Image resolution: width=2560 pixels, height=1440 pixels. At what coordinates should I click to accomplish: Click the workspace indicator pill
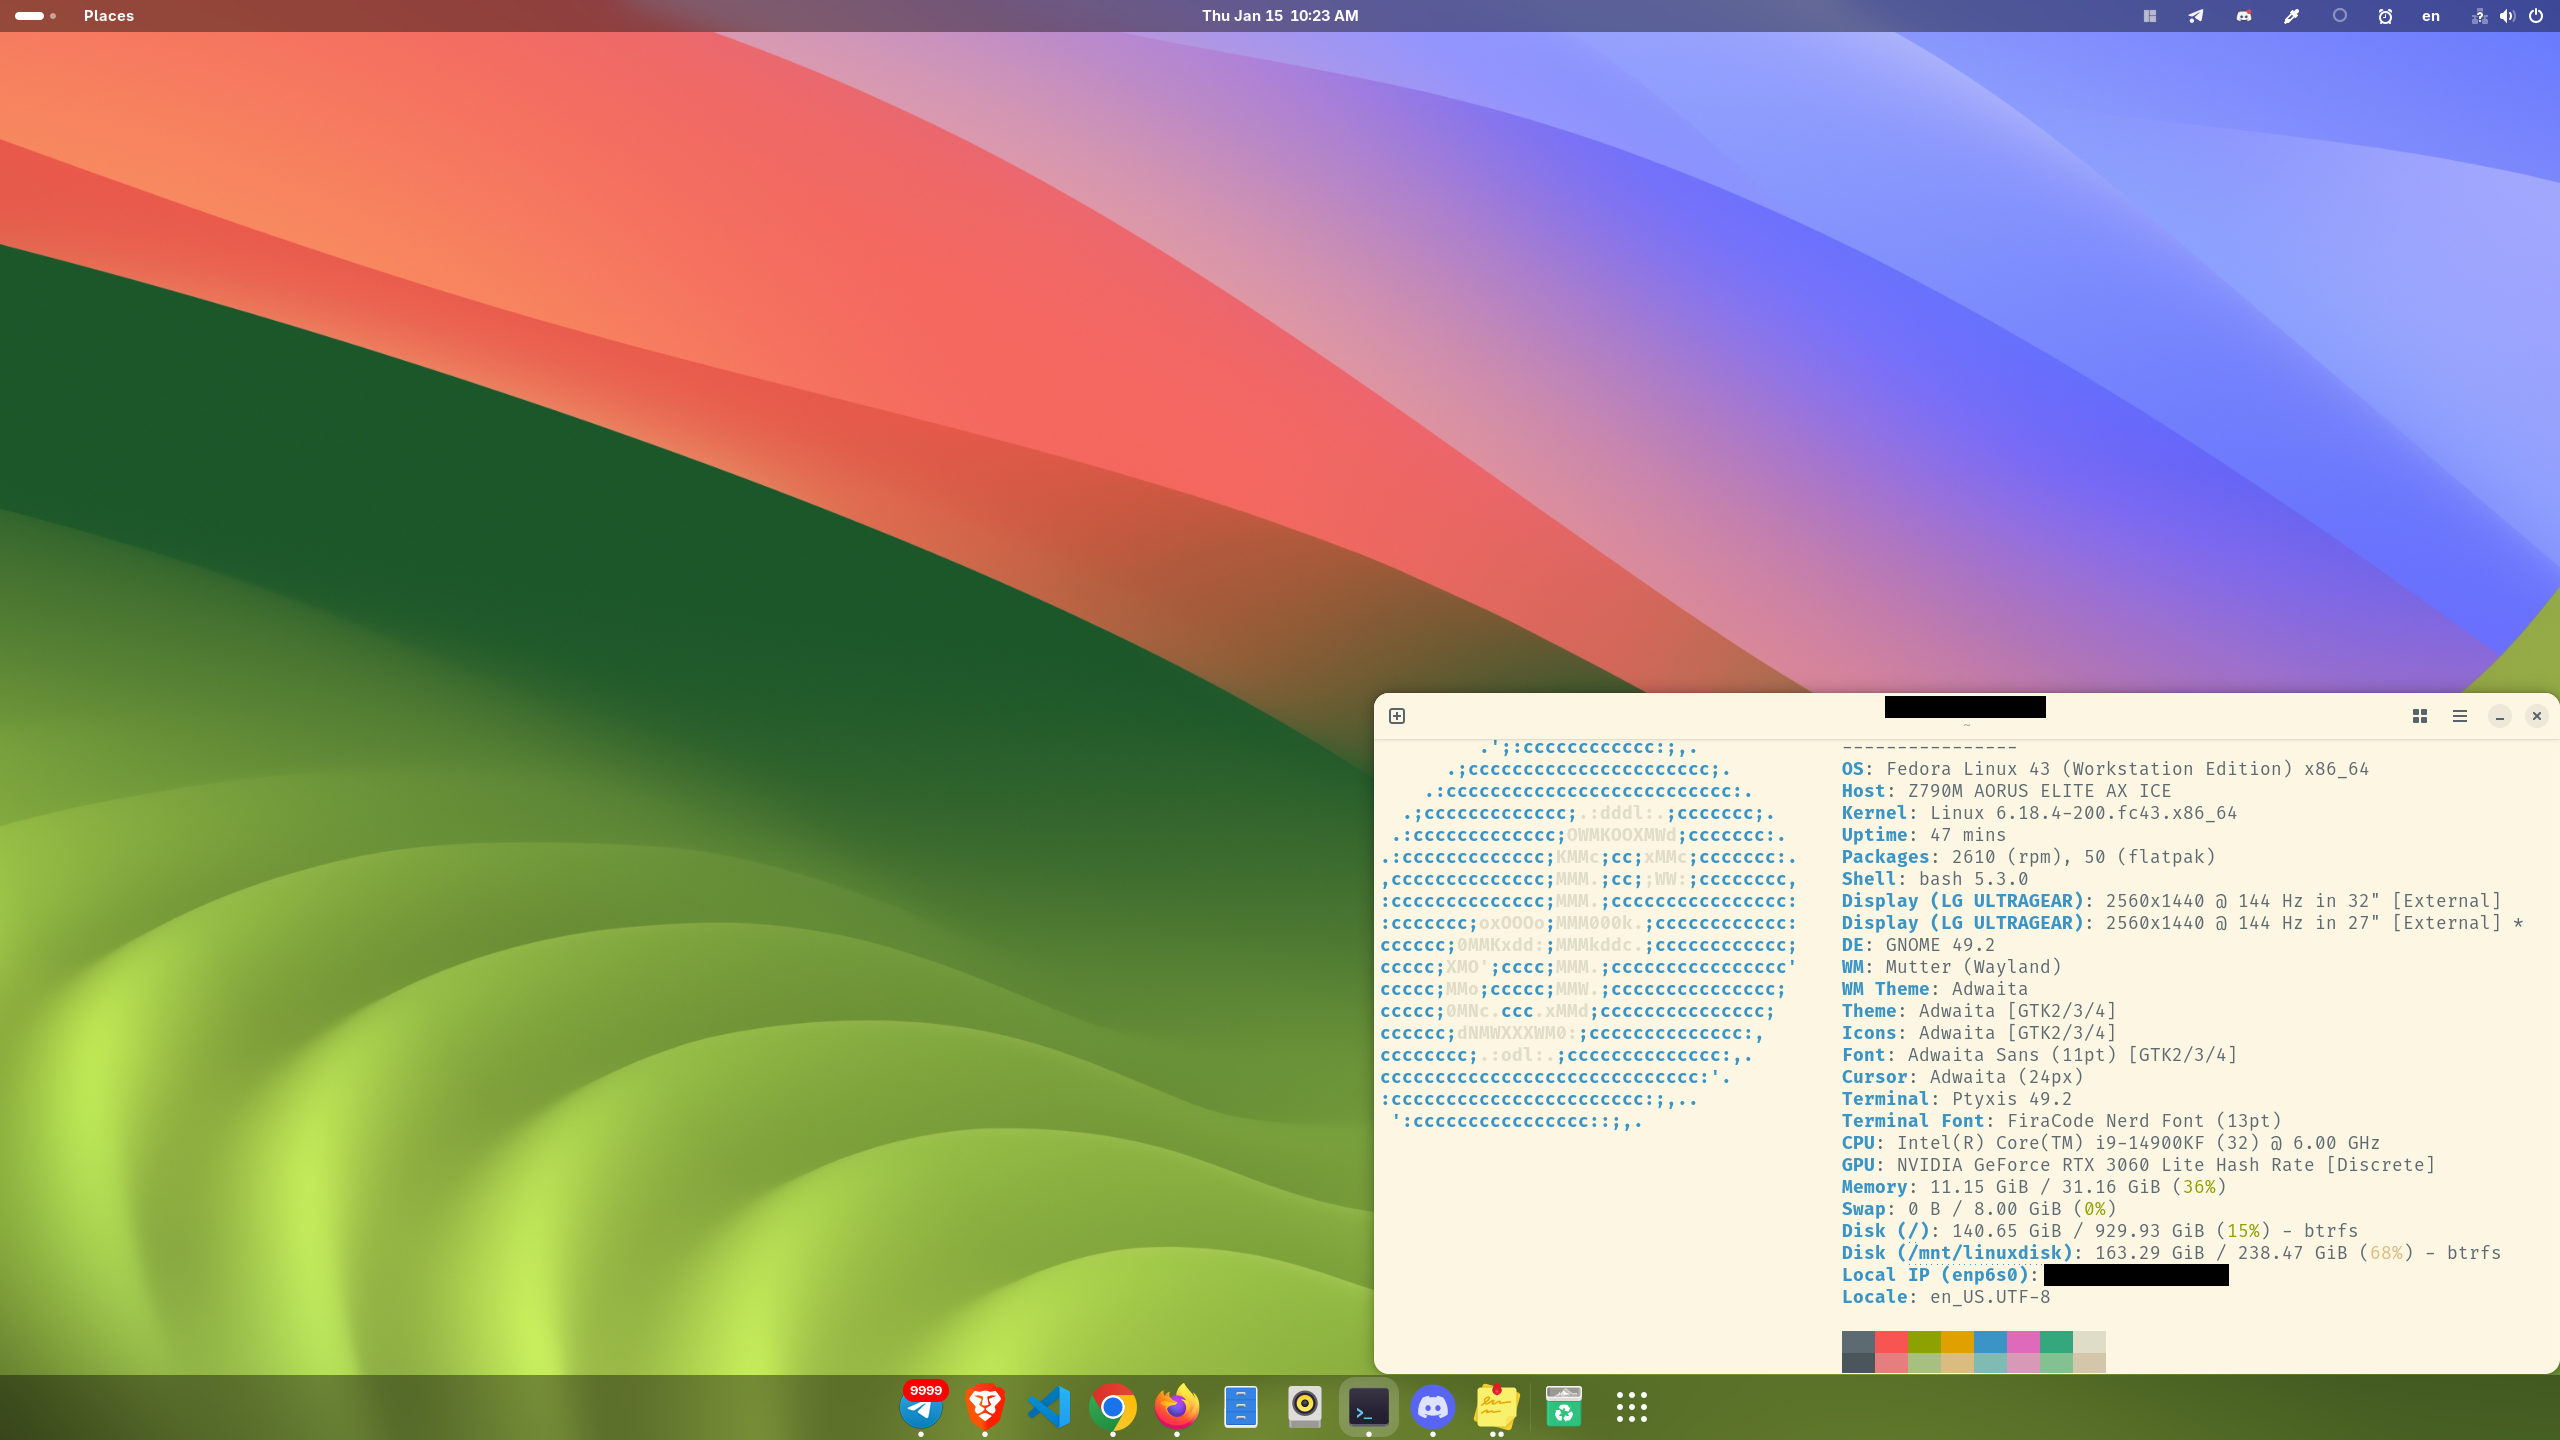click(30, 16)
